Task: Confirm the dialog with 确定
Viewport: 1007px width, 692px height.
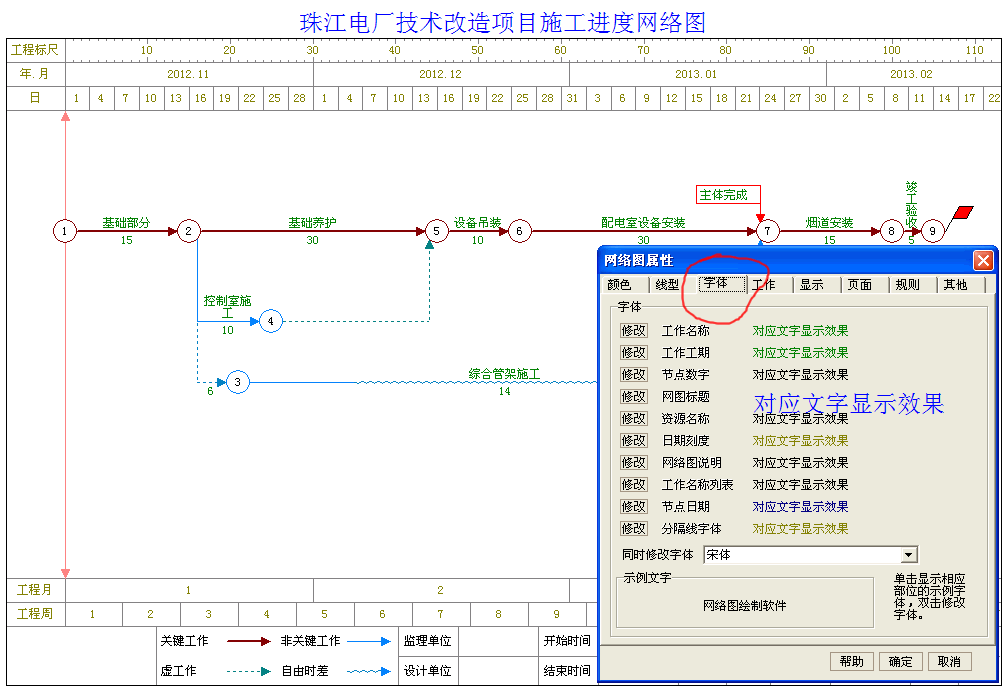Action: pos(900,662)
